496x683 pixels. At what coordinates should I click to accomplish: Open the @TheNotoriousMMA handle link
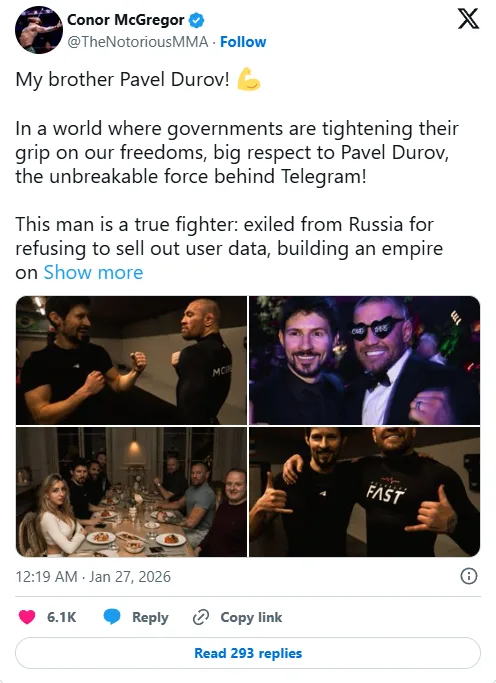[138, 42]
